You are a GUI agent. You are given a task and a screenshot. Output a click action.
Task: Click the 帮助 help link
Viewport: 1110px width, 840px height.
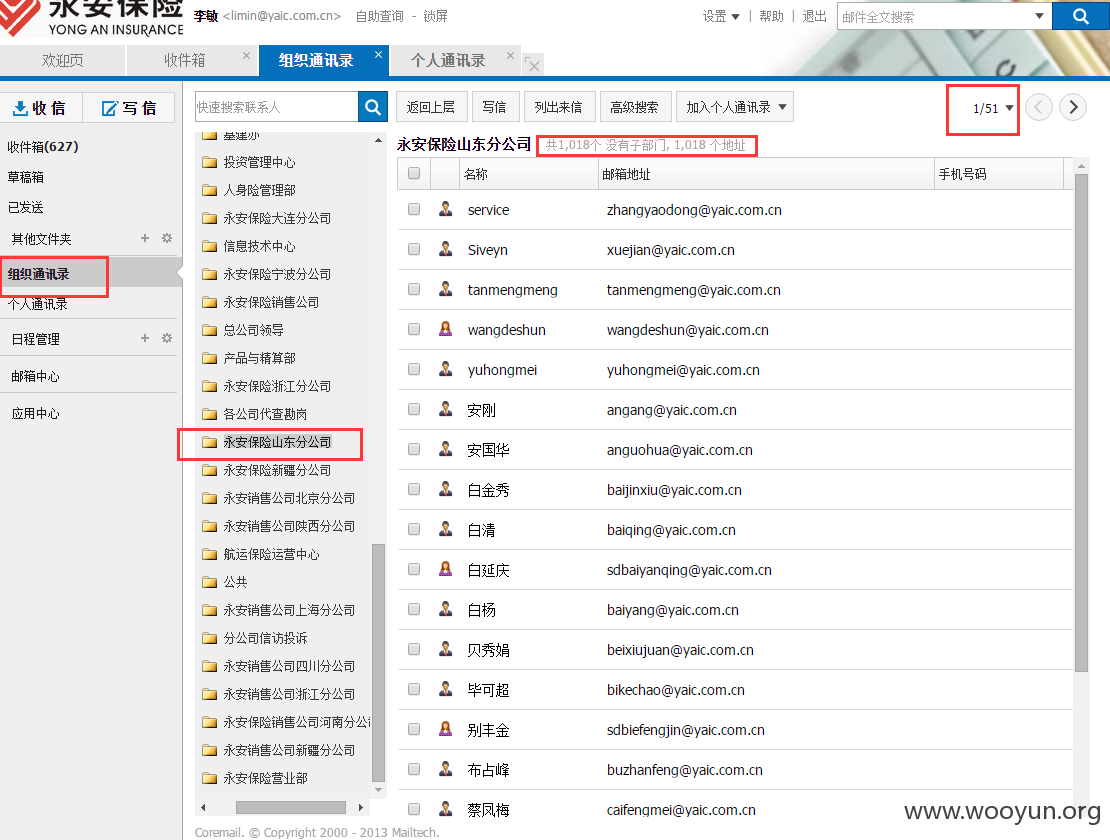tap(771, 16)
